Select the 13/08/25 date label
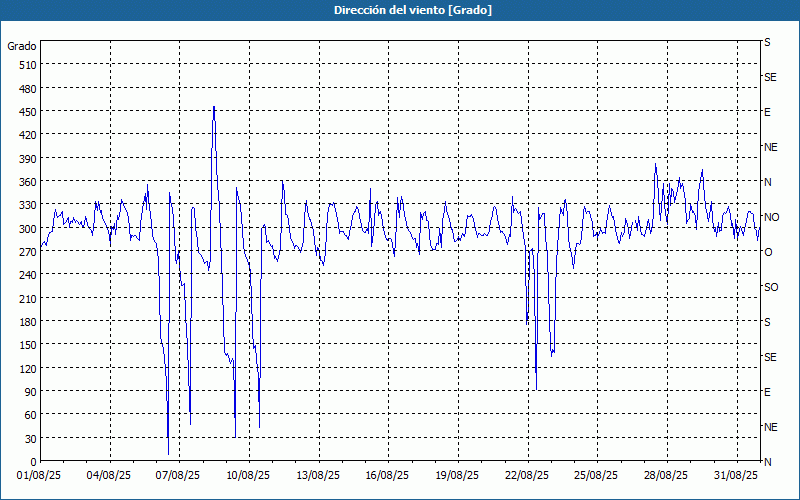Screen dimensions: 800x500 coord(318,476)
